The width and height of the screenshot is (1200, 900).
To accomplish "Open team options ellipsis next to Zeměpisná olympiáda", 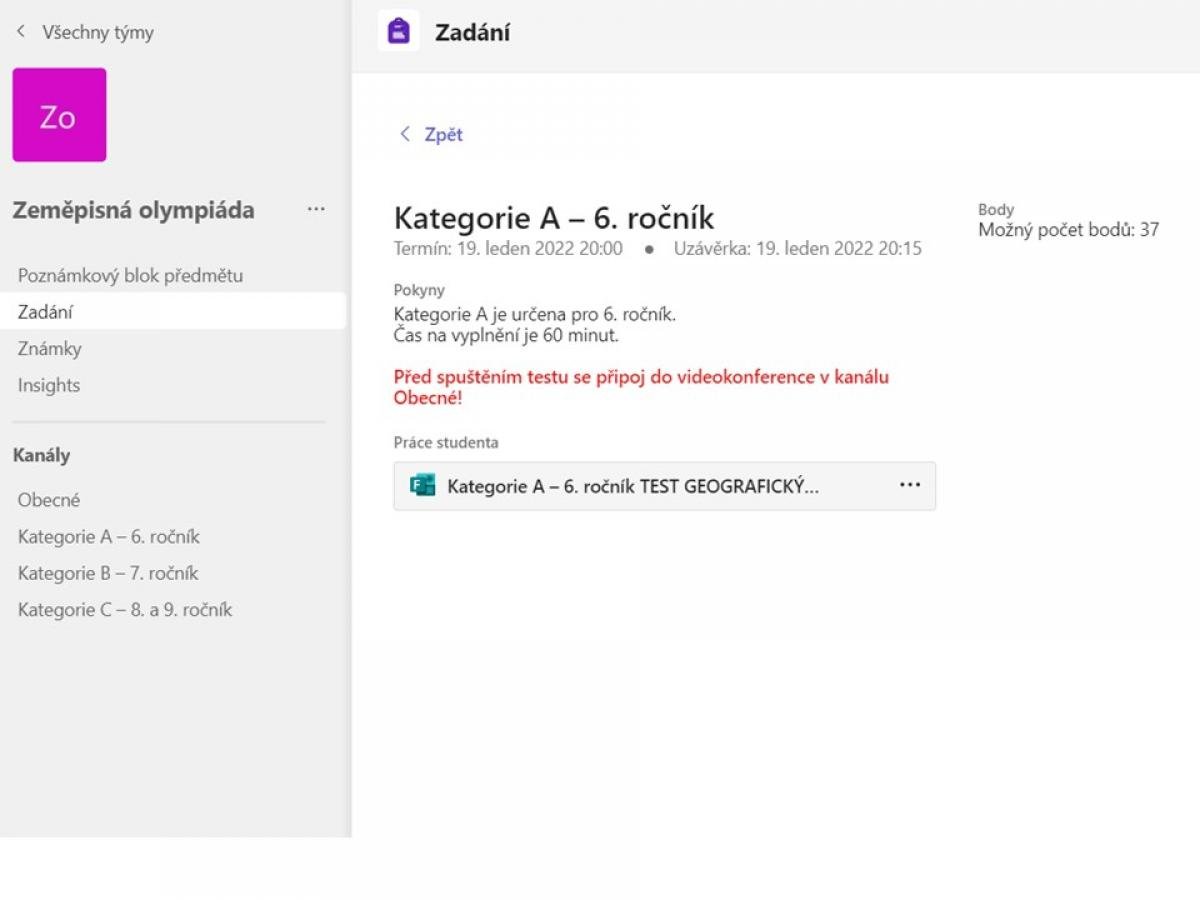I will click(x=316, y=210).
